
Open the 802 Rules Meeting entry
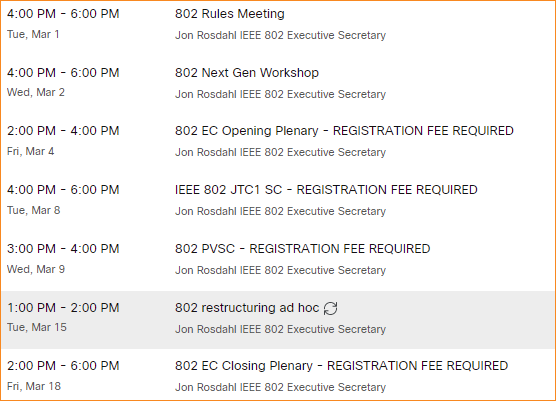pyautogui.click(x=230, y=14)
